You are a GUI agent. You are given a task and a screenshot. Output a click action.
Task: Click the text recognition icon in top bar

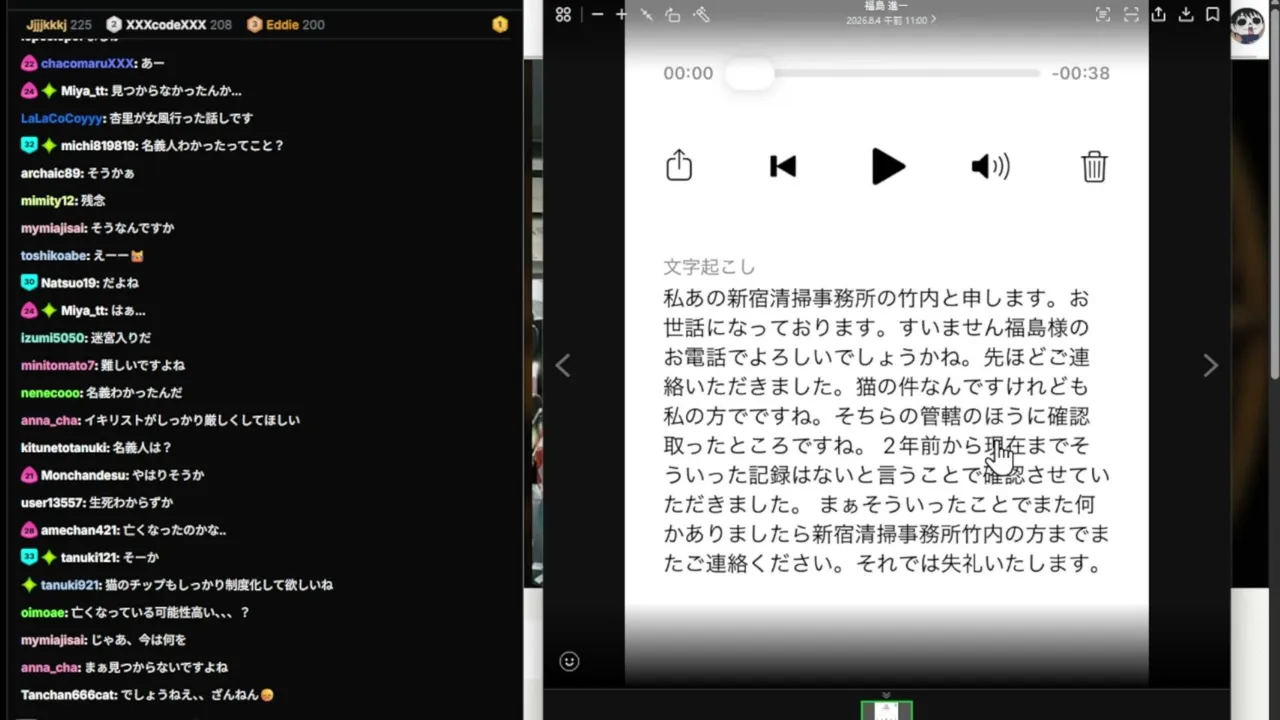pos(1103,14)
